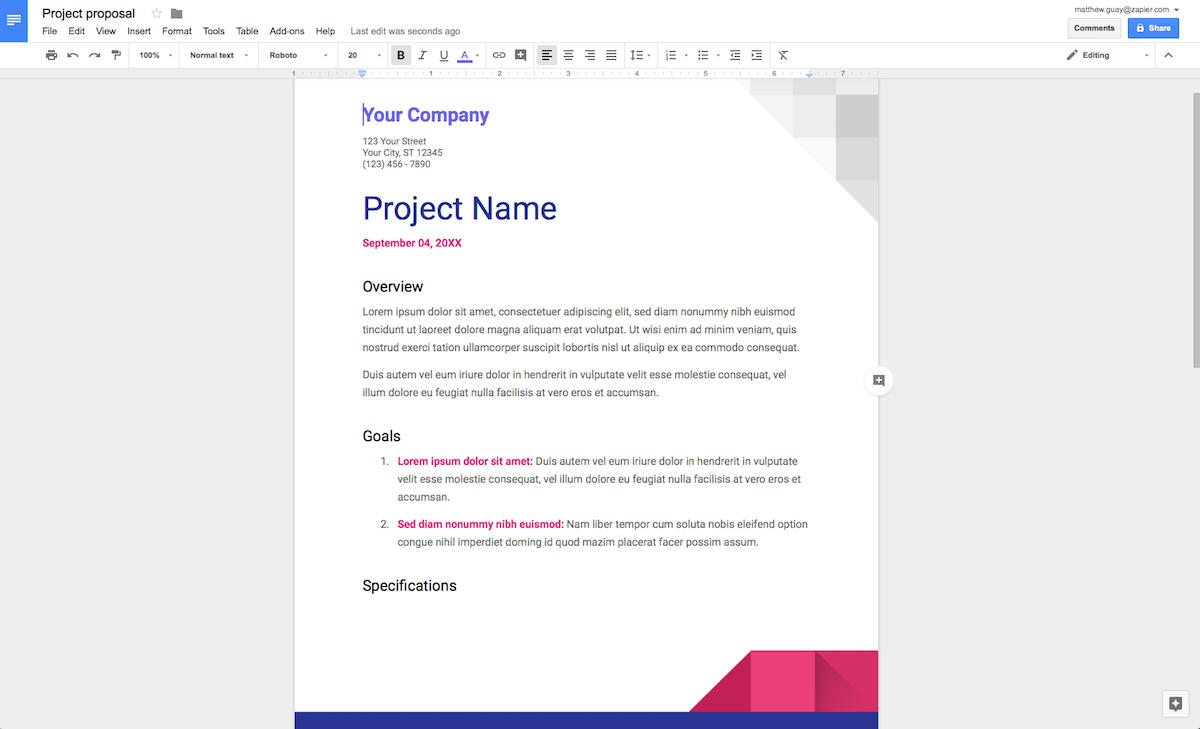Star the Project proposal document
This screenshot has height=729, width=1200.
[x=156, y=13]
